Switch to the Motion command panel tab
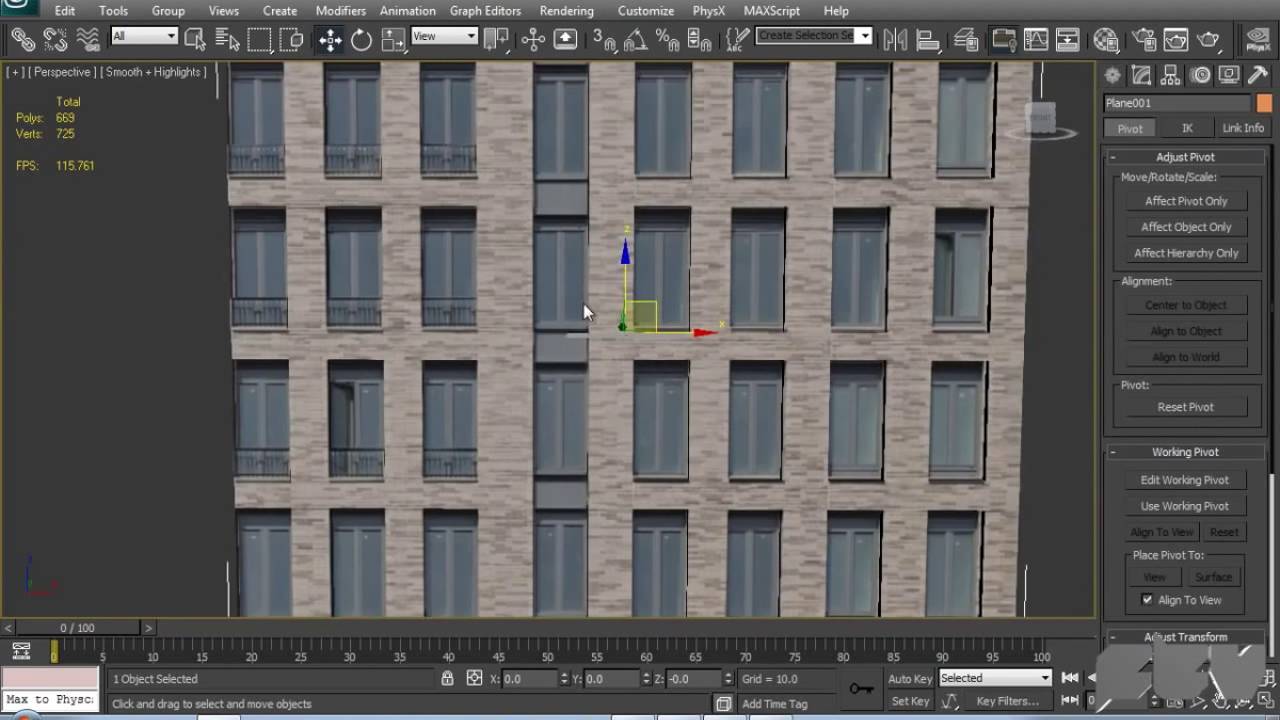Image resolution: width=1280 pixels, height=720 pixels. (1201, 76)
